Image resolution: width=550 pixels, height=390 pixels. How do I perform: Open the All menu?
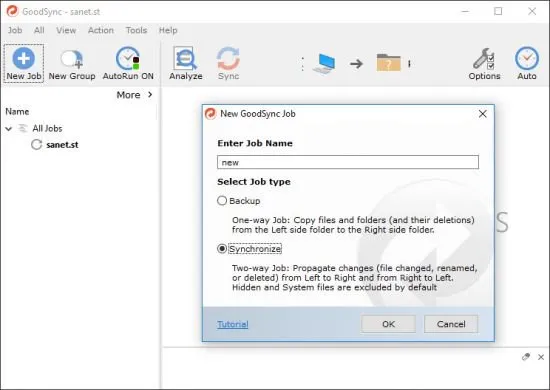pos(39,30)
